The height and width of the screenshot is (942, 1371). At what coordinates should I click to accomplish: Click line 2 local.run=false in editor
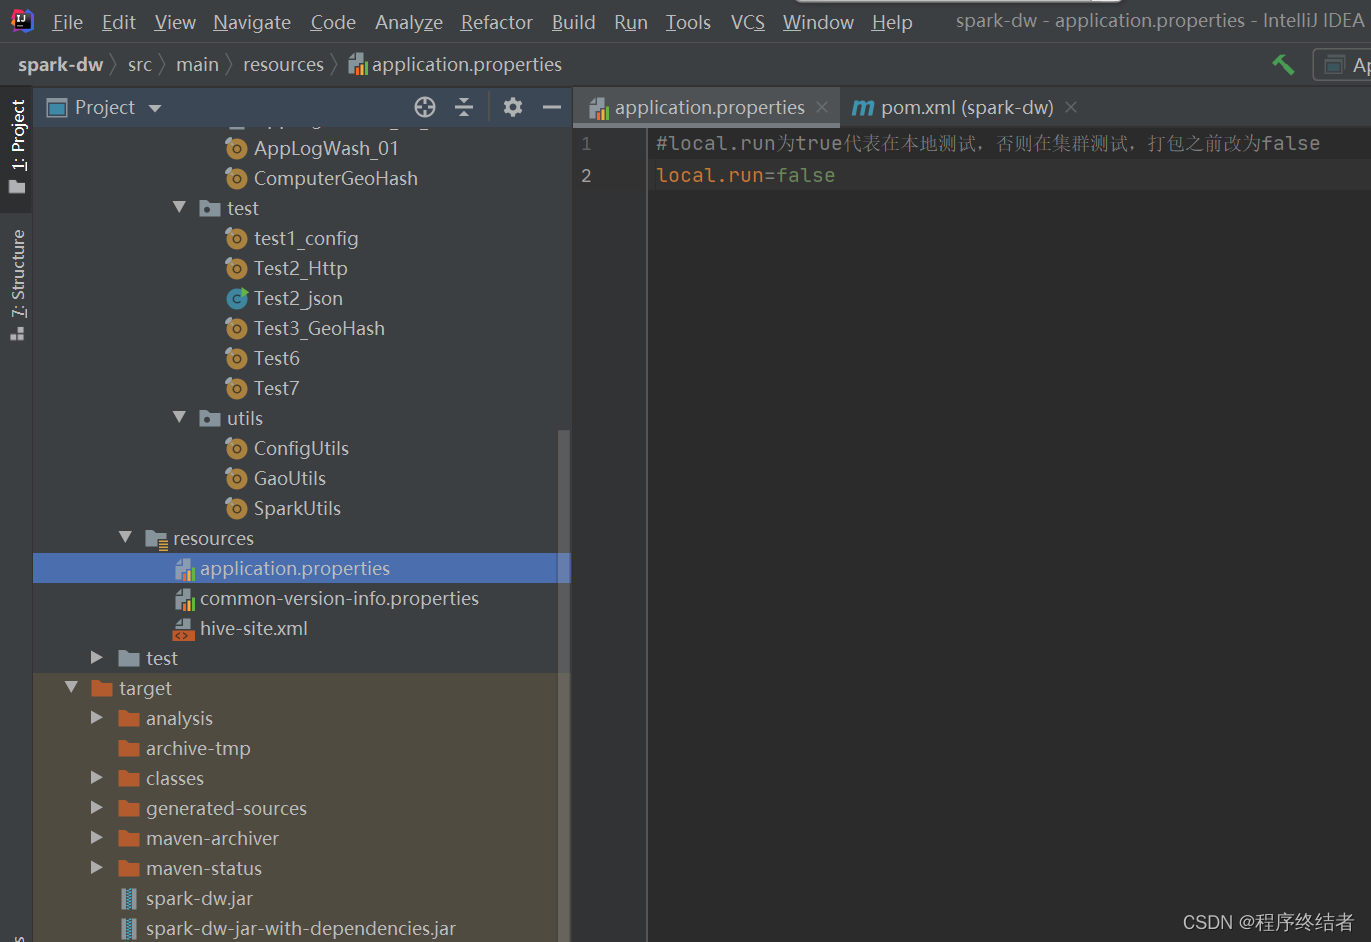745,175
